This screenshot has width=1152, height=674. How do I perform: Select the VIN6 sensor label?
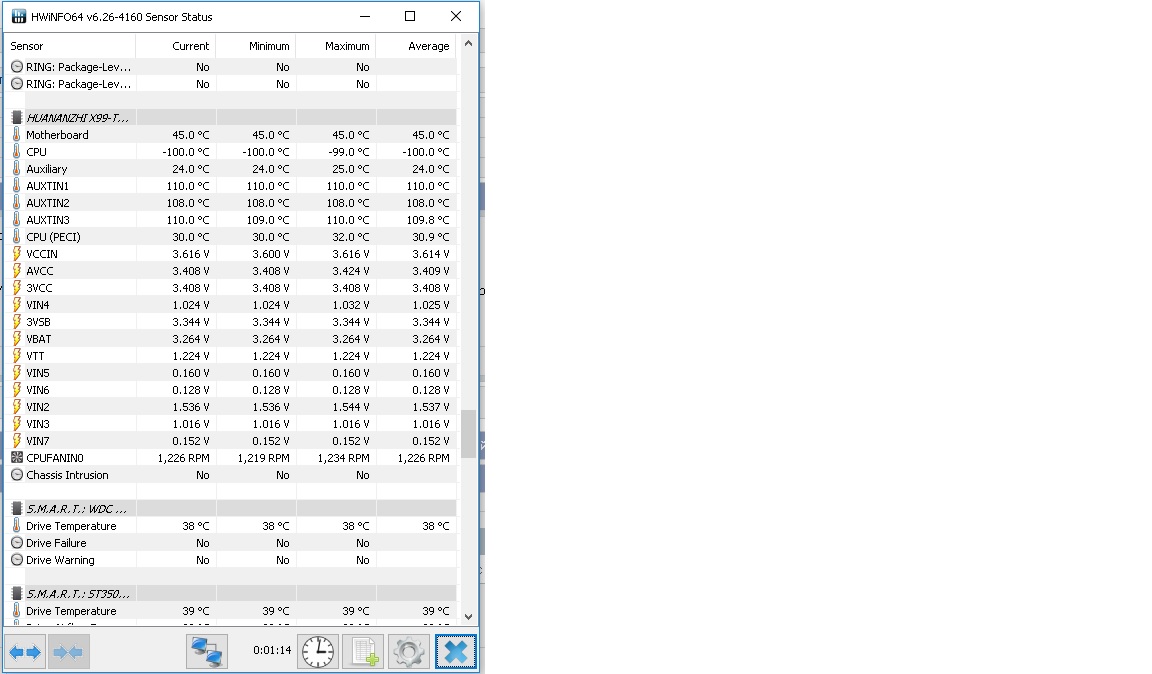37,390
